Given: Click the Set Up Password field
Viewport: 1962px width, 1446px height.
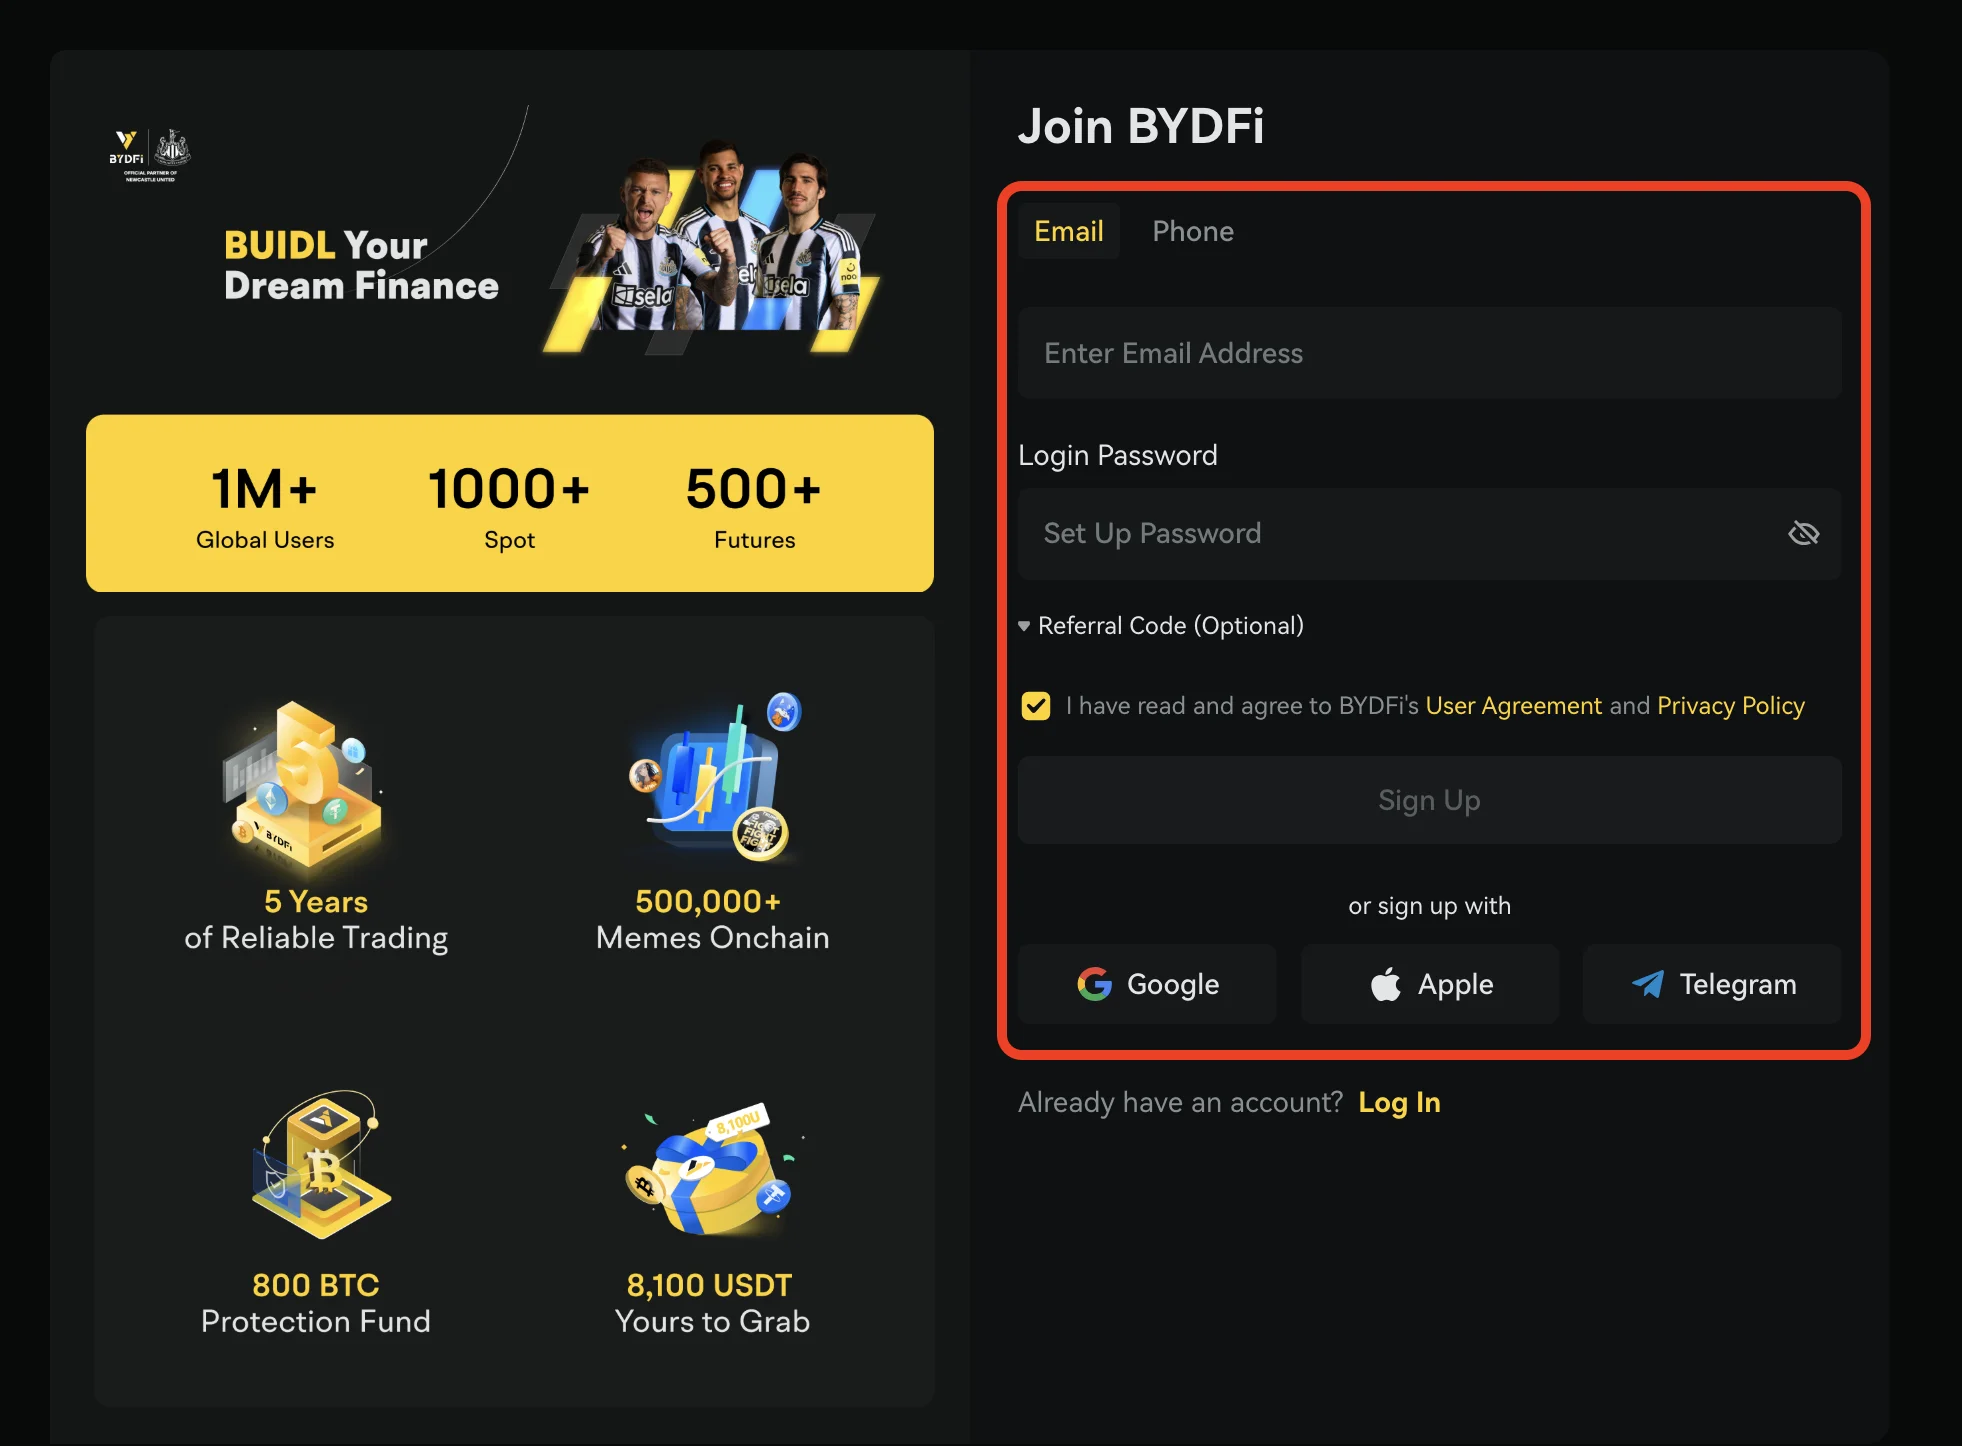Looking at the screenshot, I should [x=1400, y=534].
